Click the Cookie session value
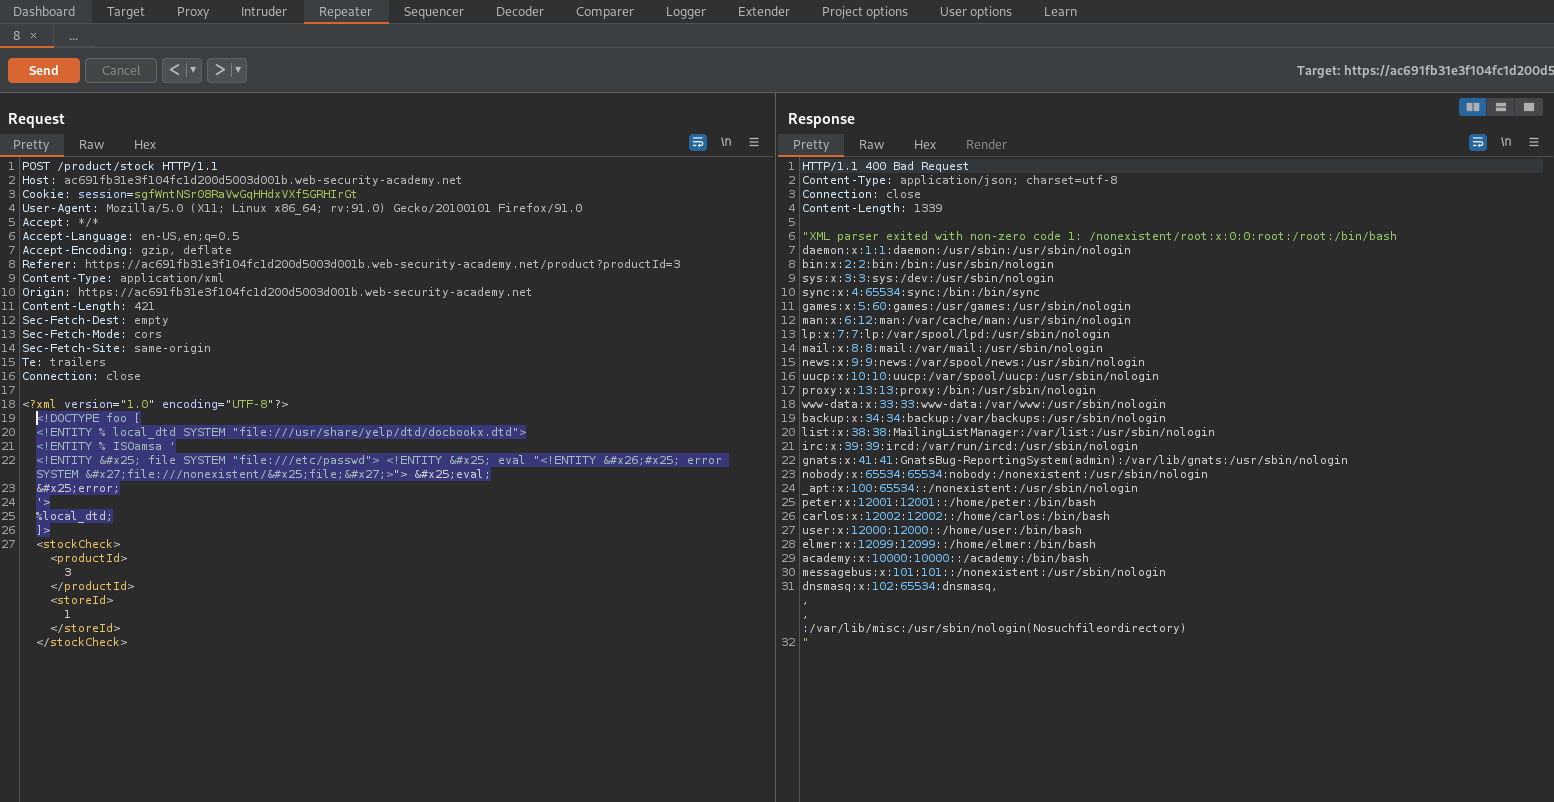Screen dimensions: 1554x802 pos(246,194)
